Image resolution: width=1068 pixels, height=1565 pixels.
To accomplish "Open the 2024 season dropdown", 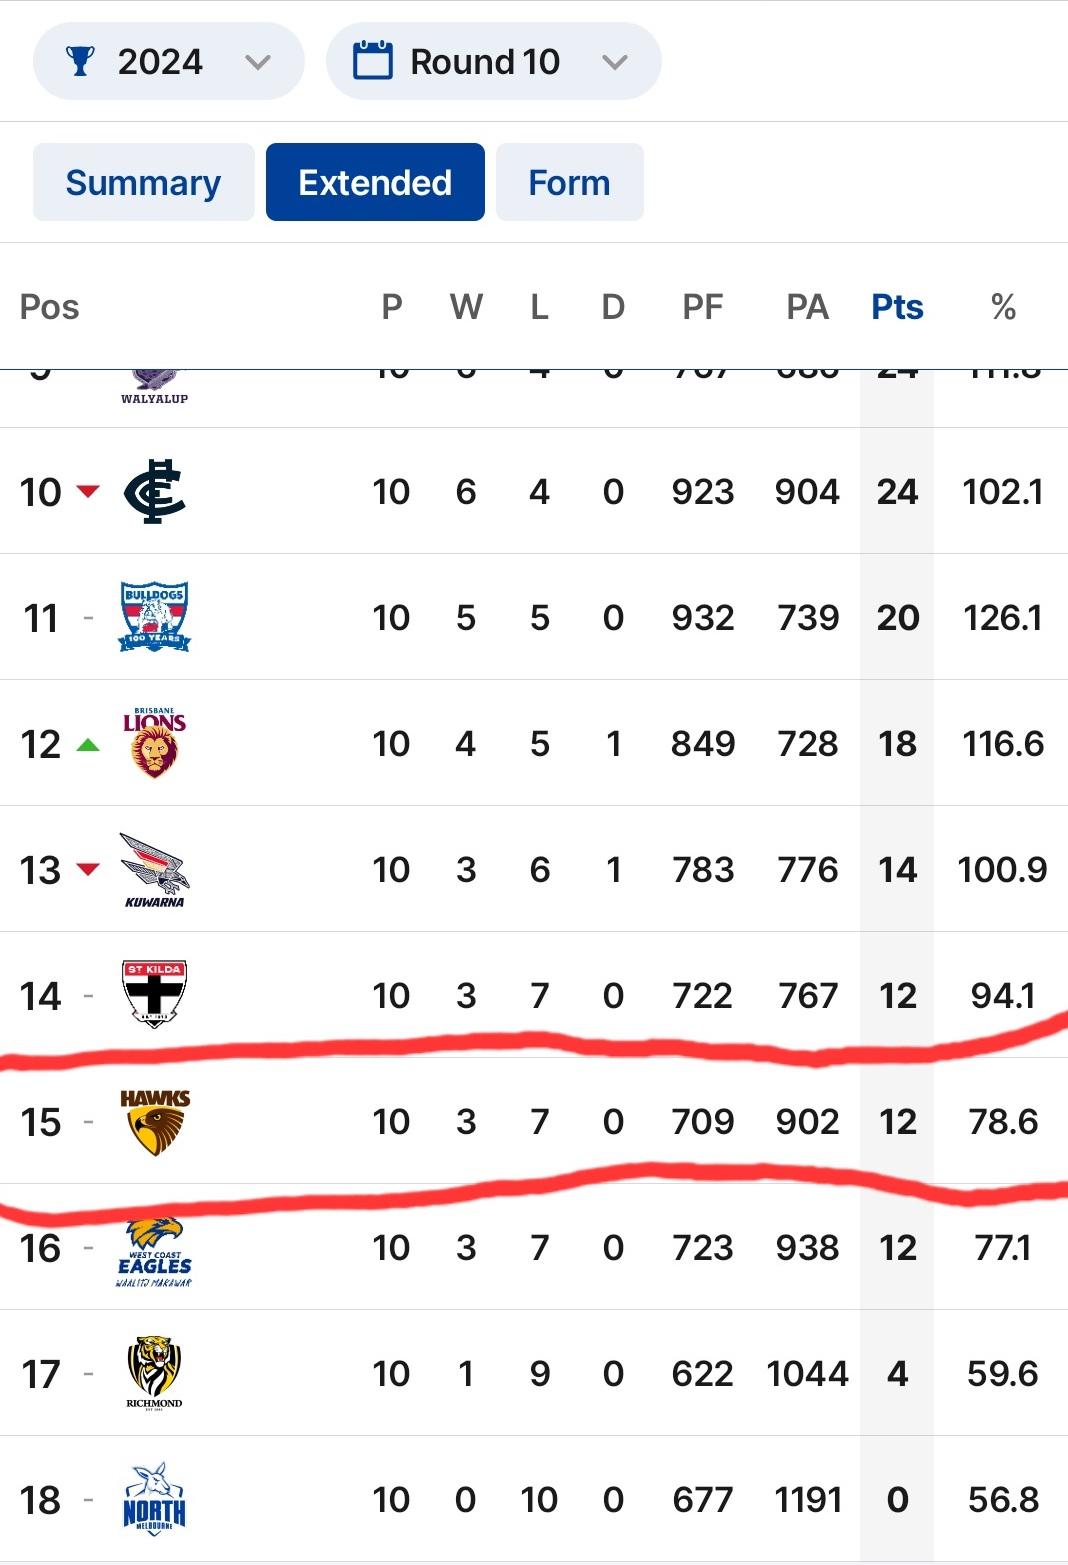I will coord(169,62).
